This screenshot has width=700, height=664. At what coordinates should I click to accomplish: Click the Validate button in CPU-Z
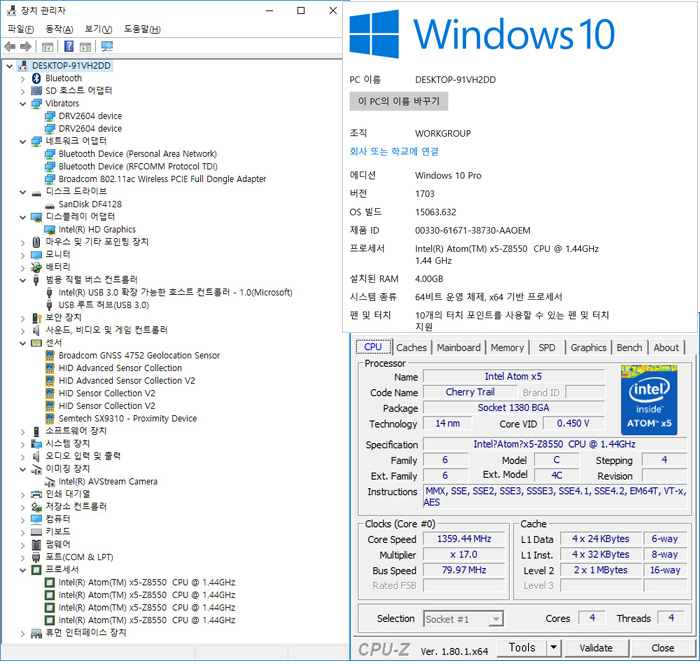pyautogui.click(x=596, y=647)
